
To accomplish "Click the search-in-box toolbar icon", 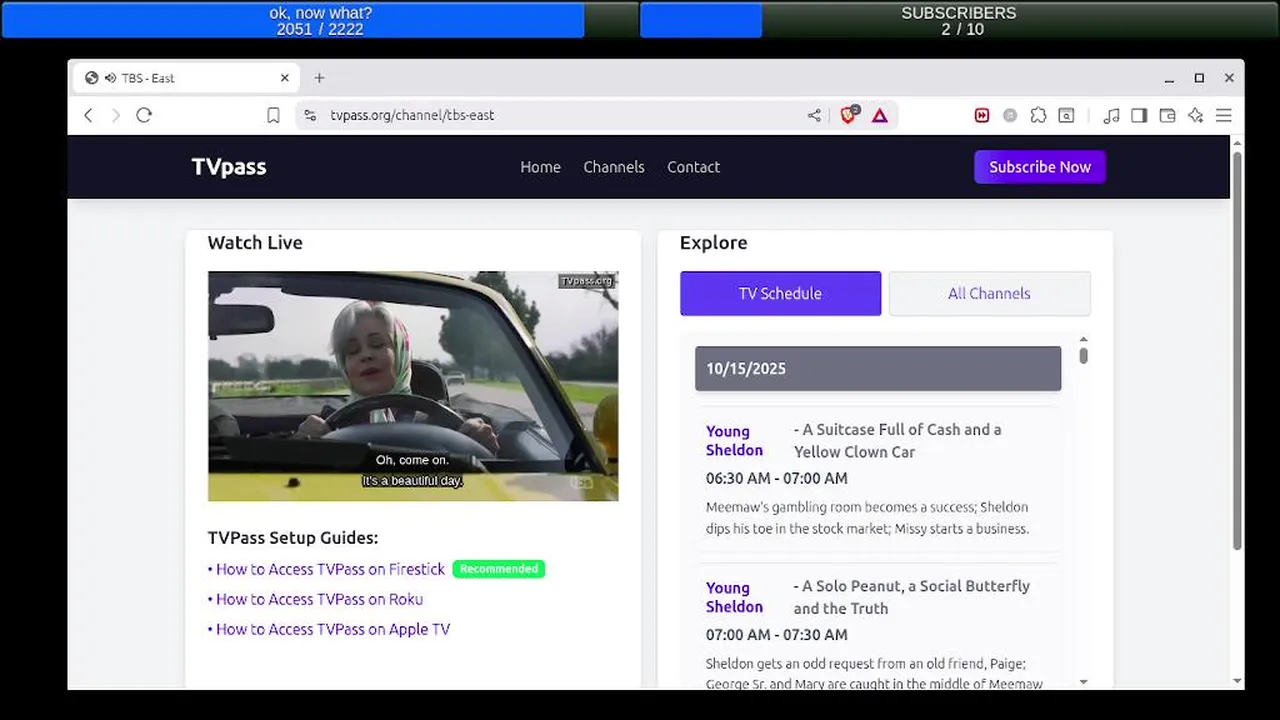I will (1067, 116).
